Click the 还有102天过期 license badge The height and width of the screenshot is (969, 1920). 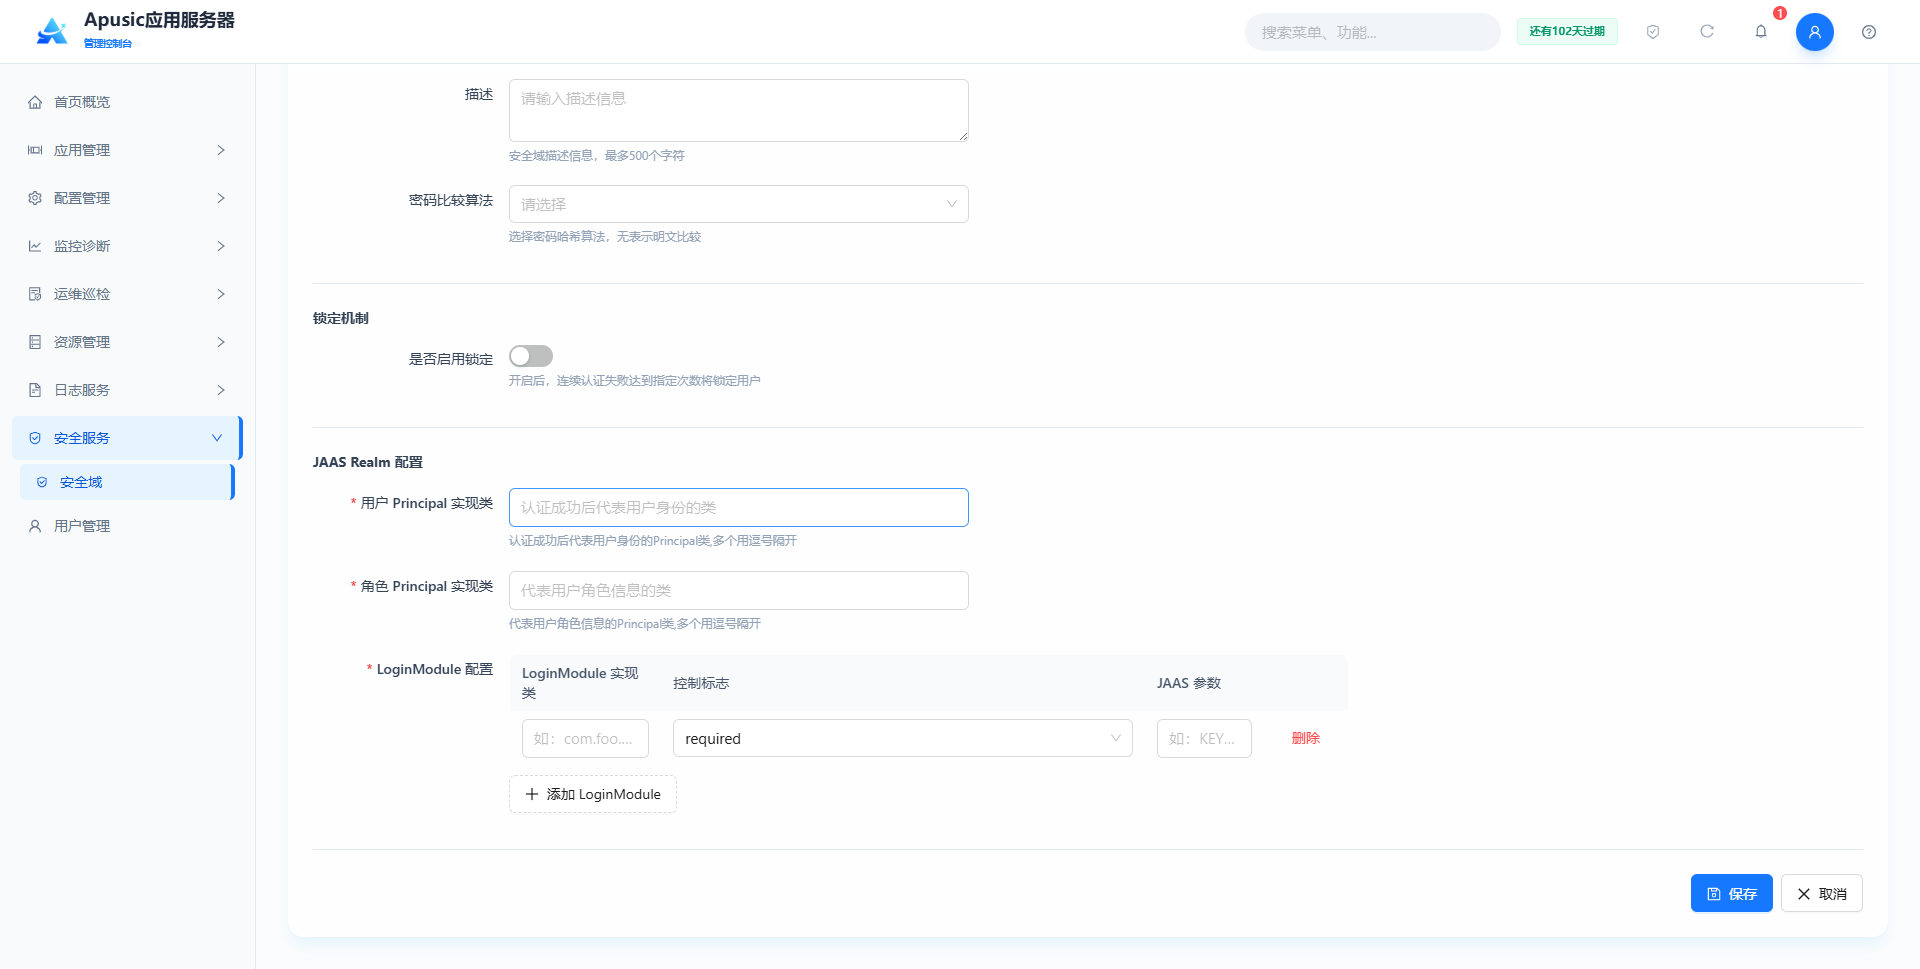click(x=1567, y=32)
